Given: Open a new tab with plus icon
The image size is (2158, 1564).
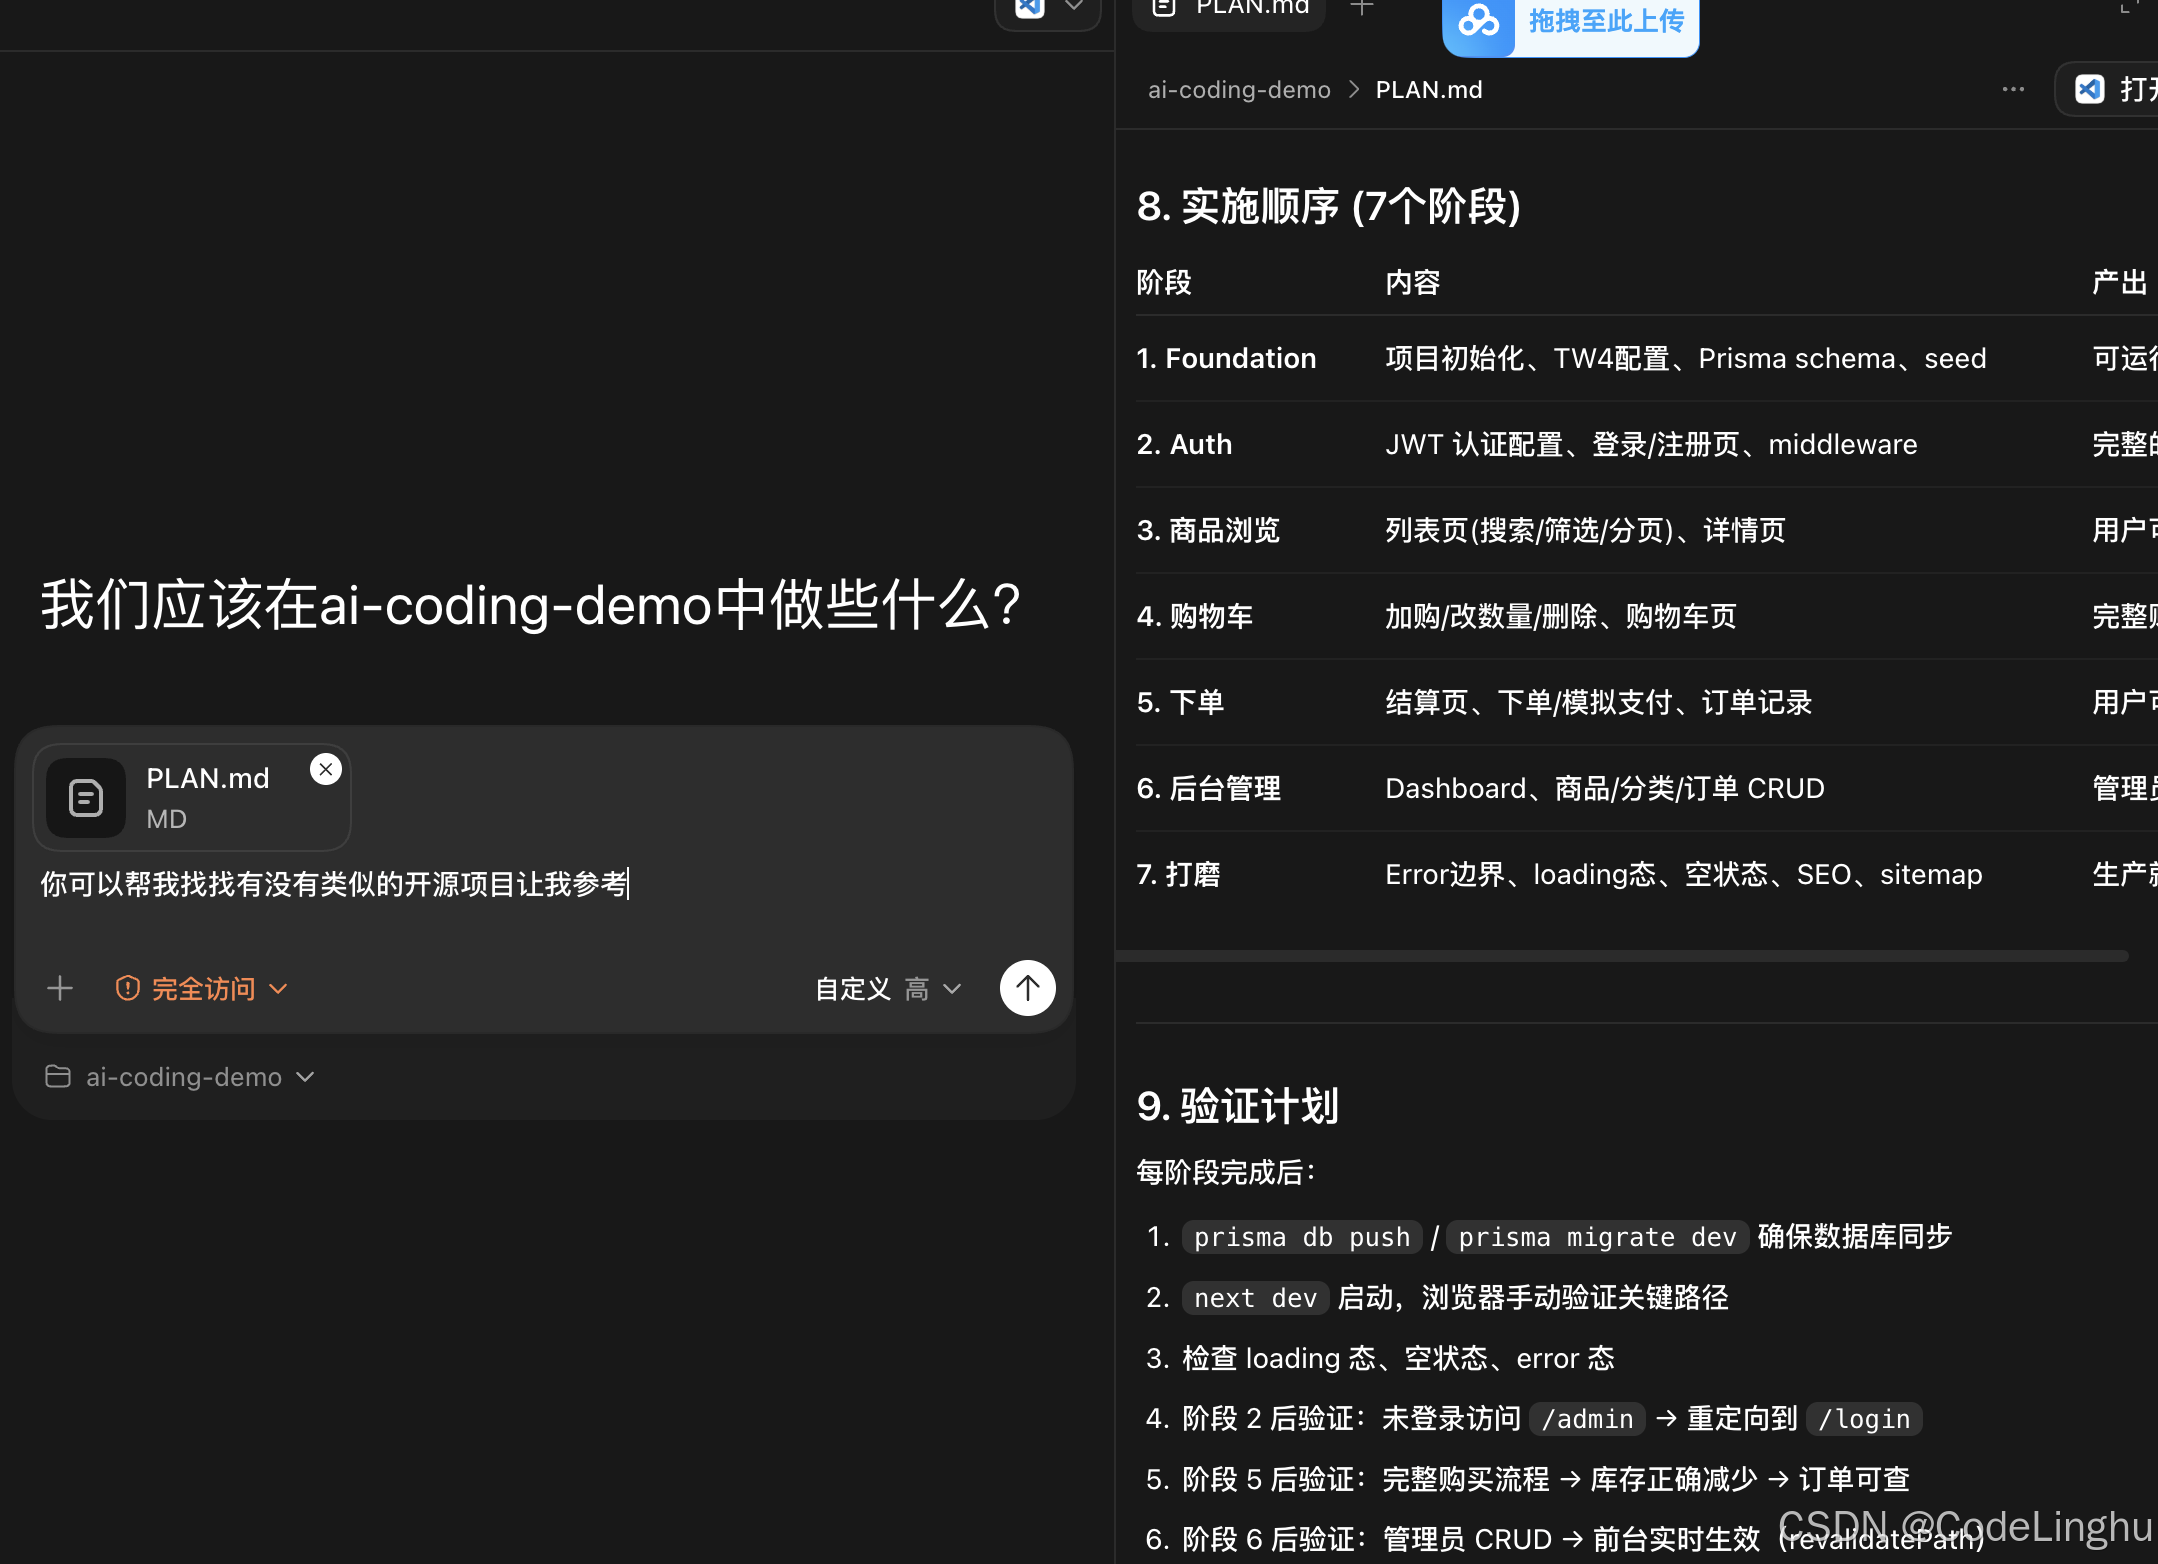Looking at the screenshot, I should [1362, 8].
